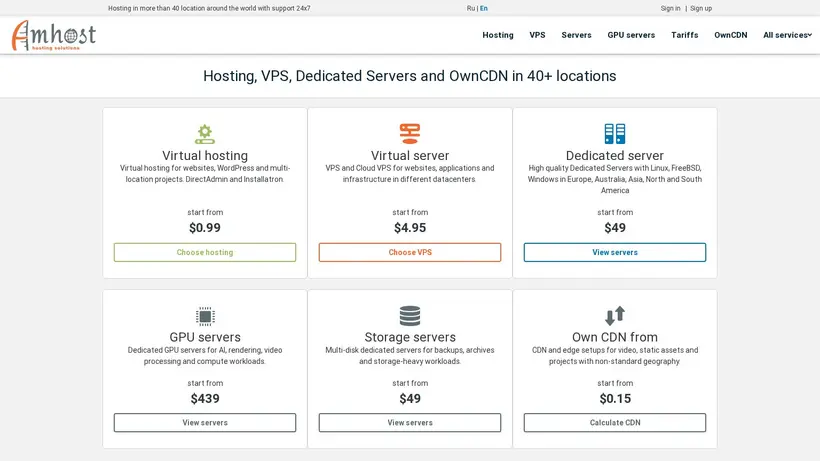
Task: Open the OwnCDN menu item
Action: pyautogui.click(x=731, y=35)
